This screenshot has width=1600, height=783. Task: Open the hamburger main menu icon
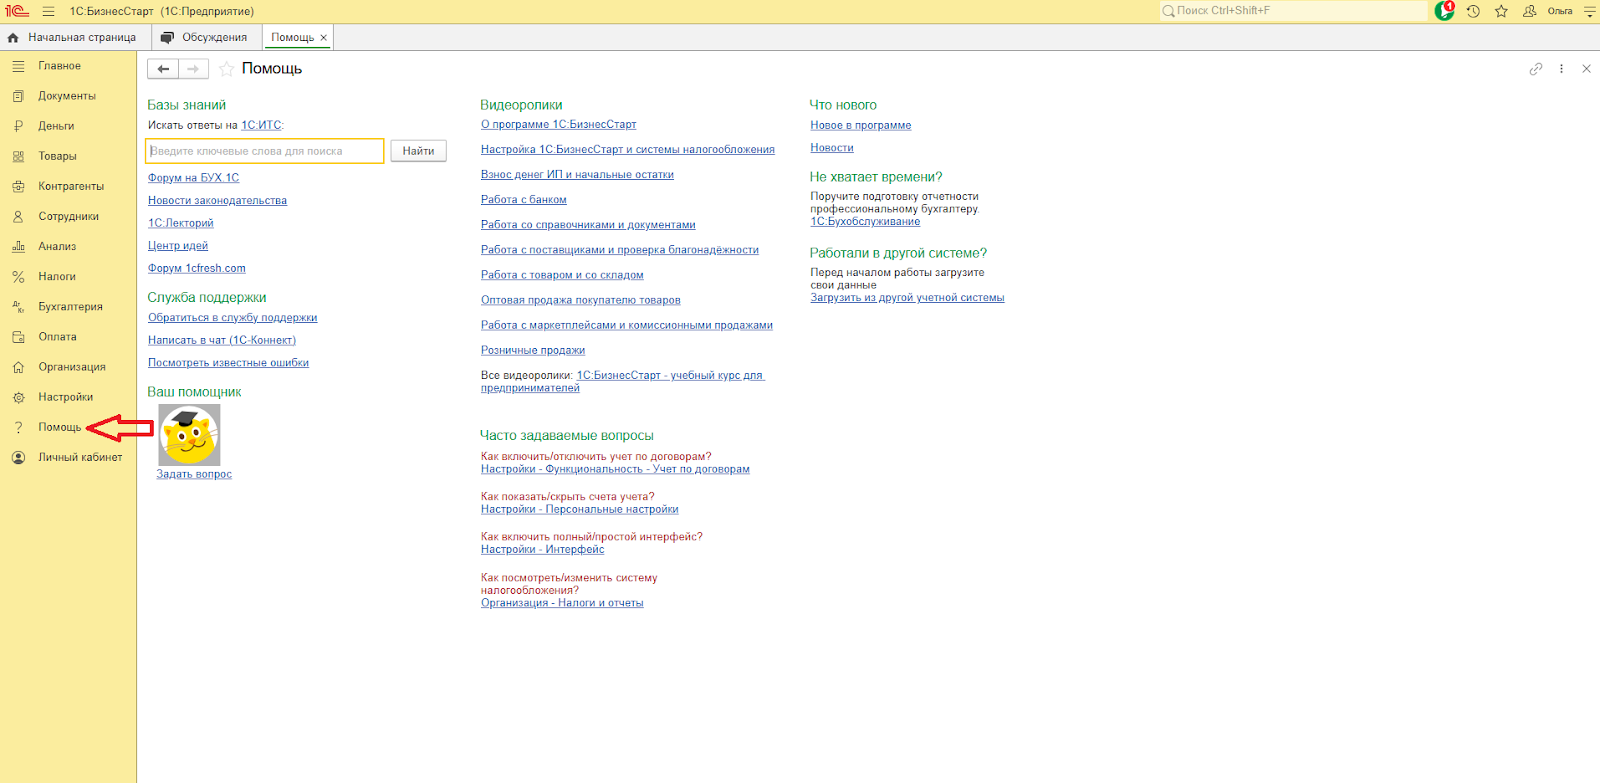[x=48, y=11]
